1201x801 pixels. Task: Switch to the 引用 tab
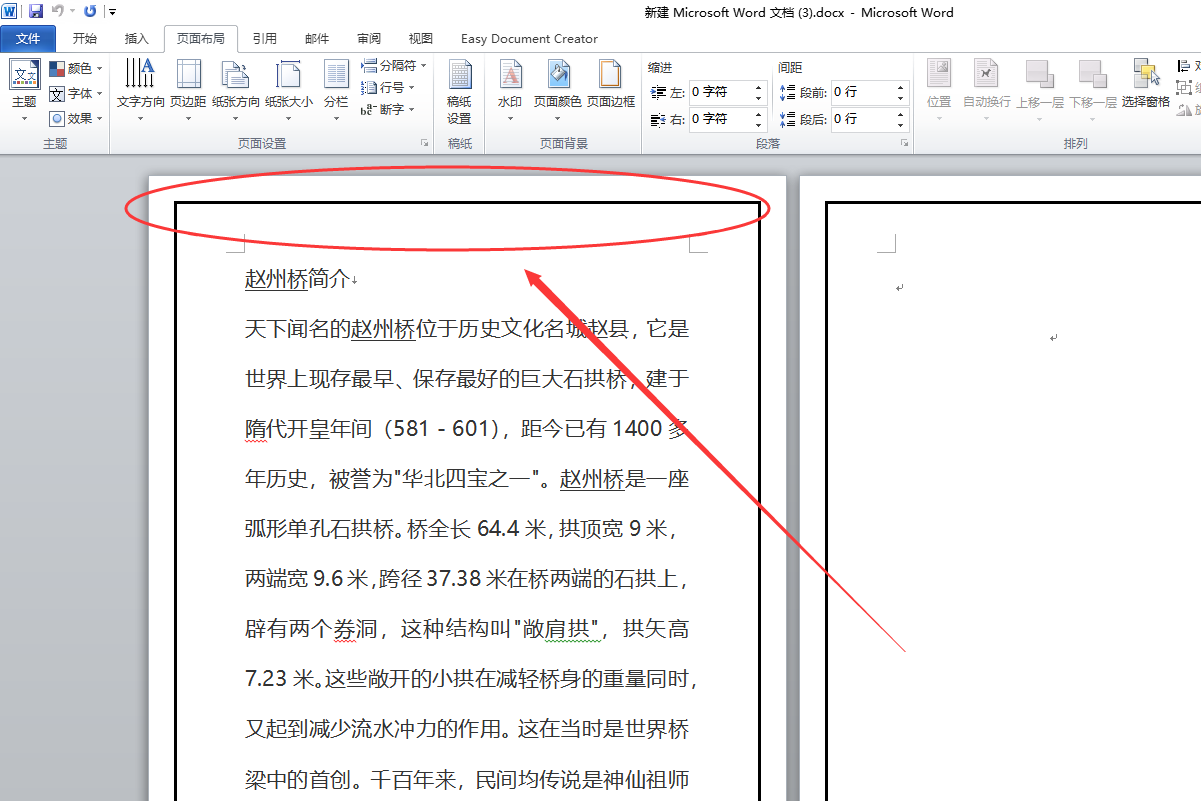pyautogui.click(x=265, y=39)
